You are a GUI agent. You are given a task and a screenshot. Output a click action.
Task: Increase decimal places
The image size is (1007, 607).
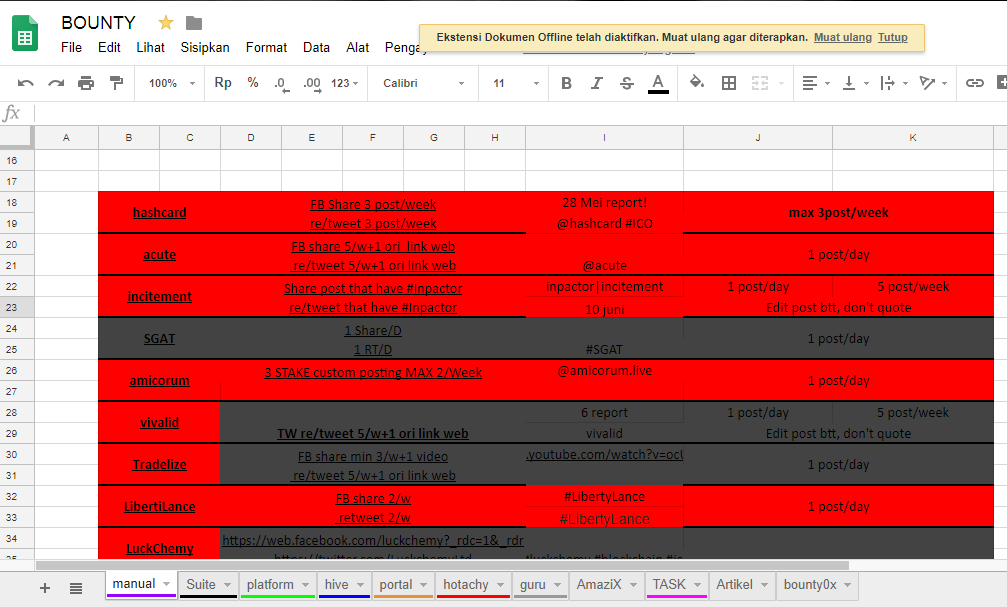pos(312,84)
